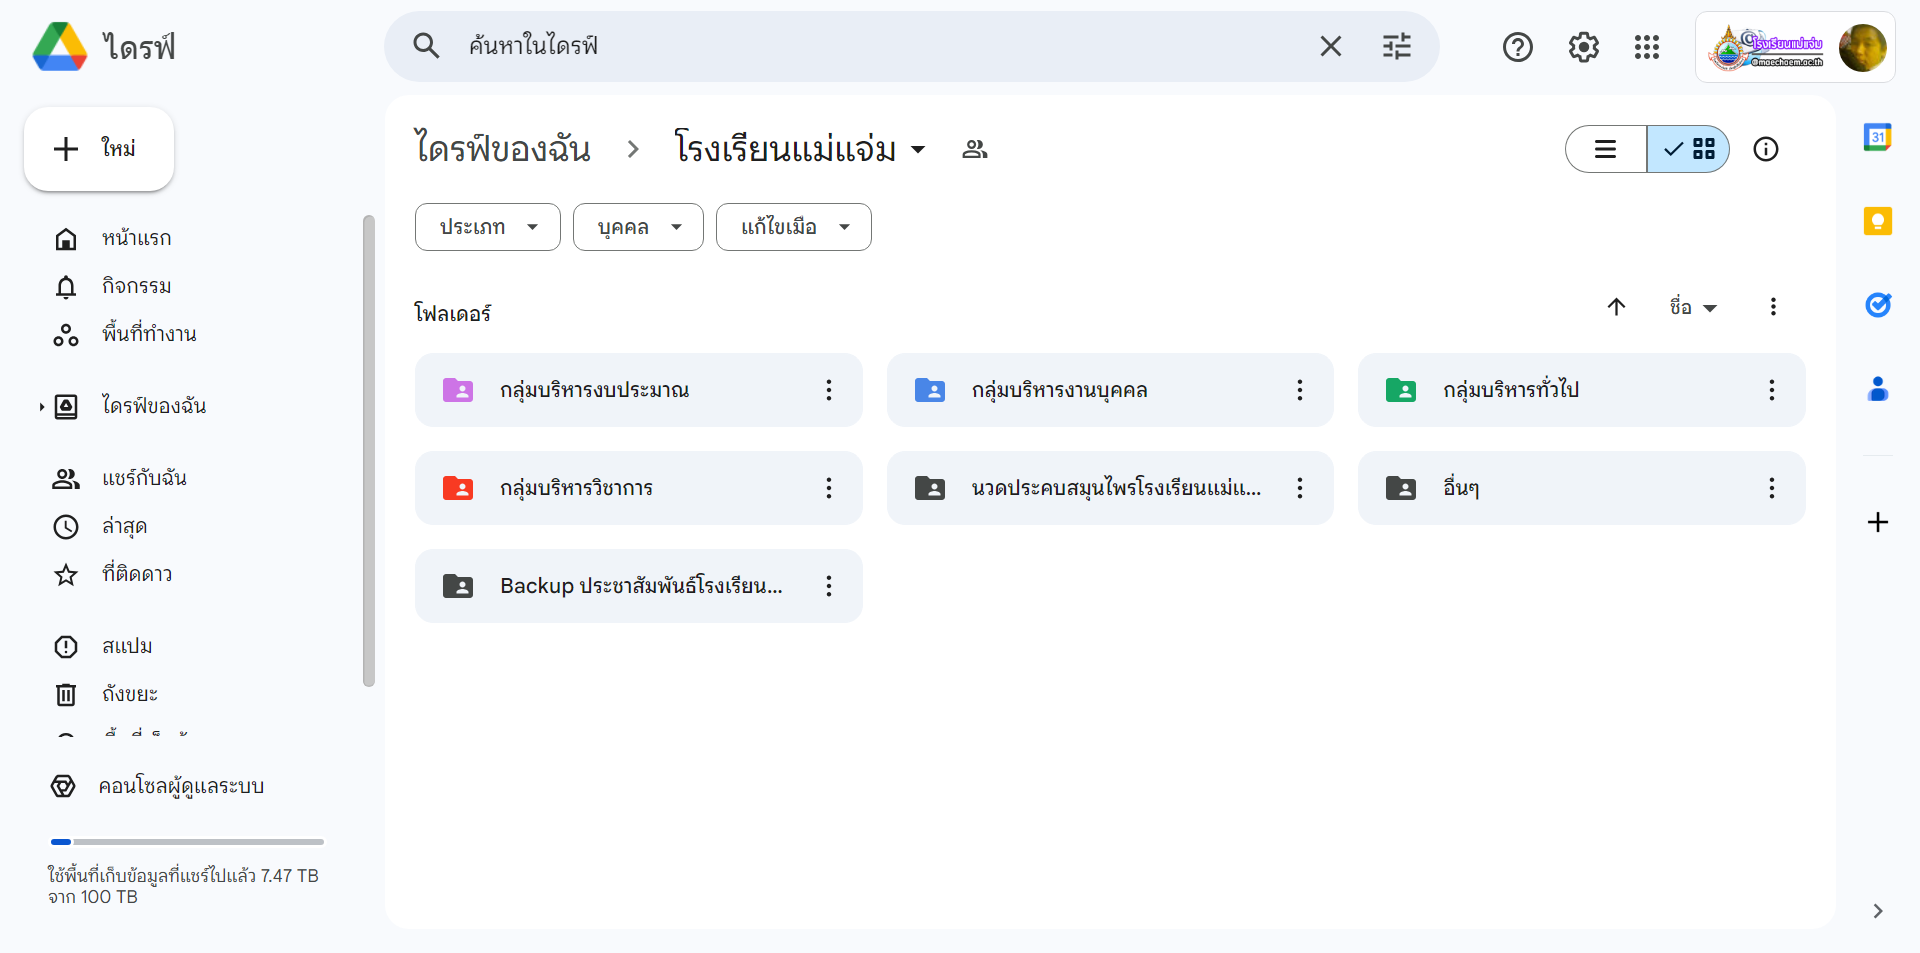Image resolution: width=1920 pixels, height=953 pixels.
Task: Click the ใหม่ button
Action: [x=99, y=149]
